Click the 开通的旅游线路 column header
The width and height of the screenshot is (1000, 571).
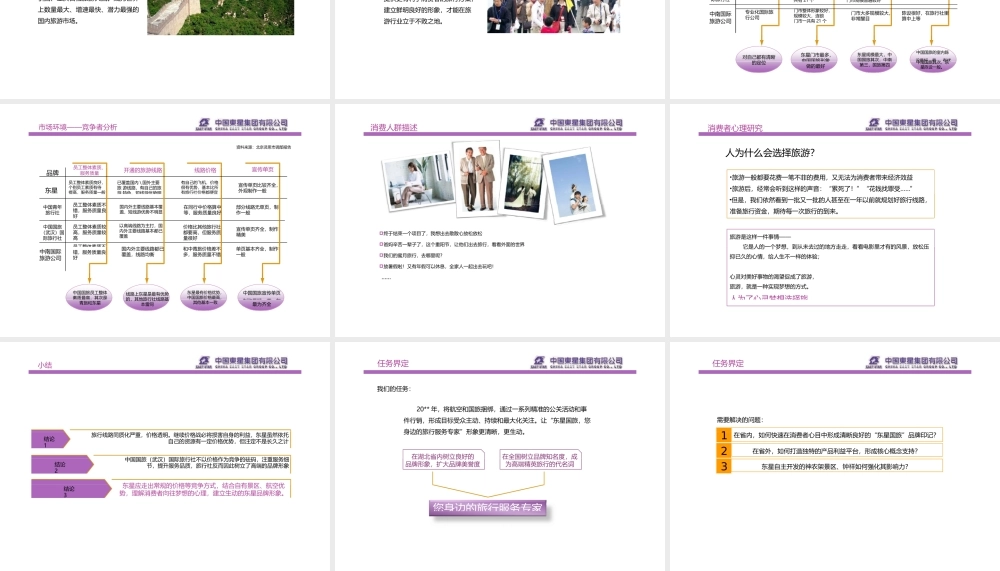pos(143,170)
